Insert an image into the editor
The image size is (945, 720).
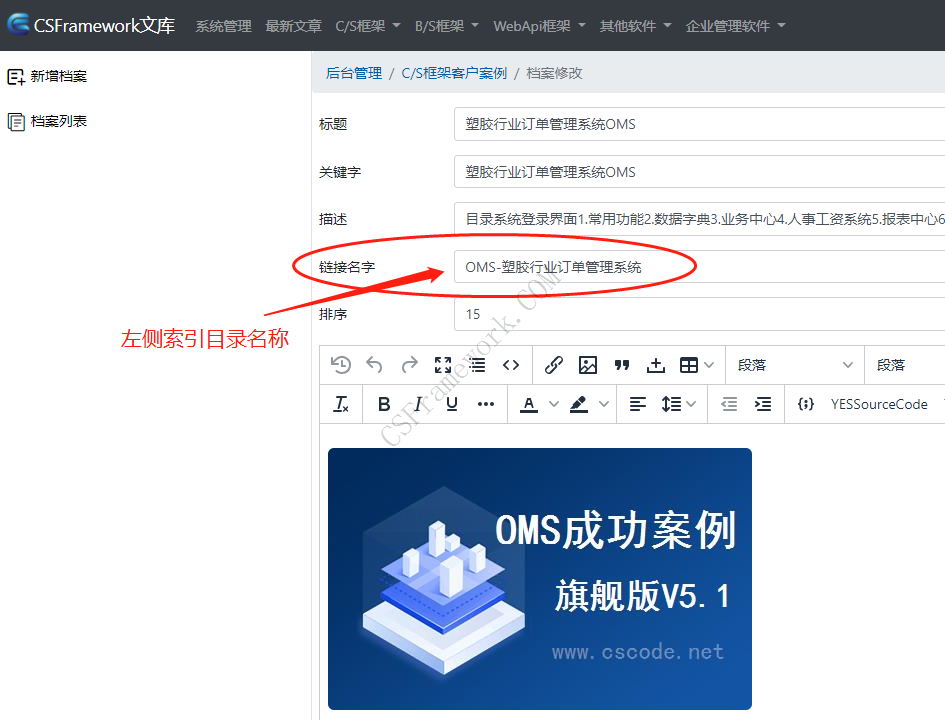pos(588,365)
